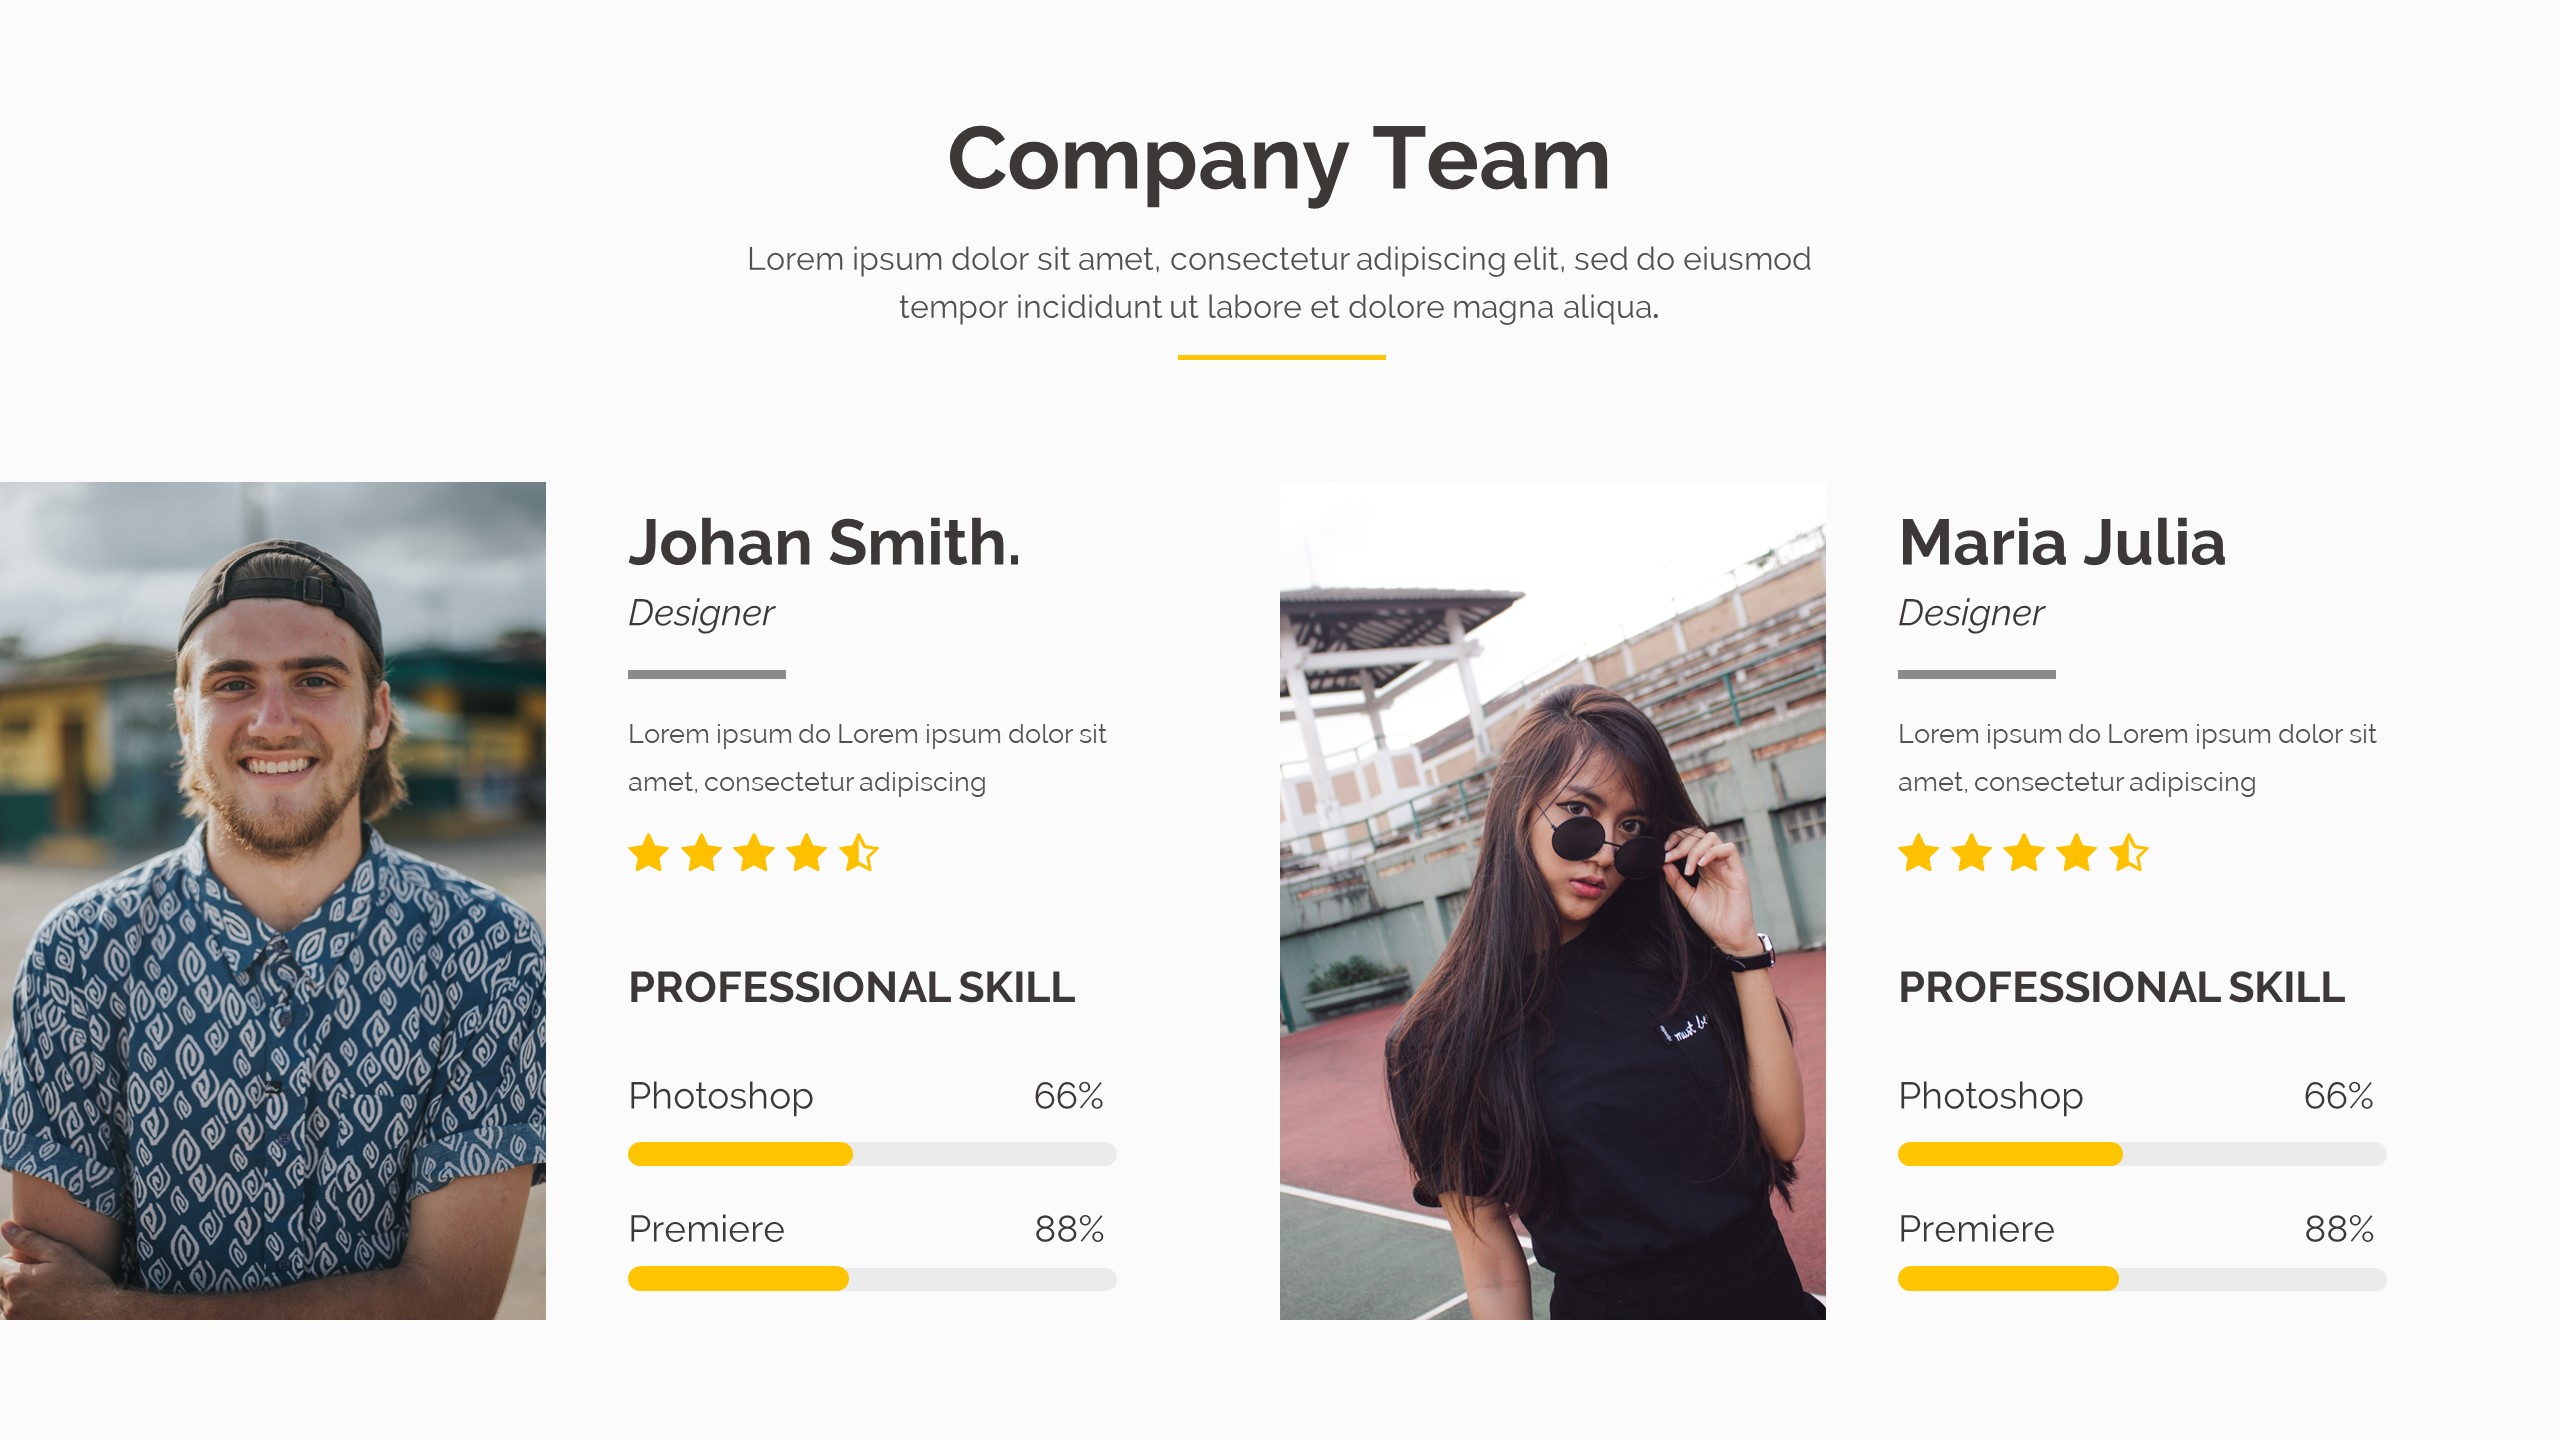Image resolution: width=2560 pixels, height=1440 pixels.
Task: Click the first star under Maria Julia
Action: (1919, 853)
